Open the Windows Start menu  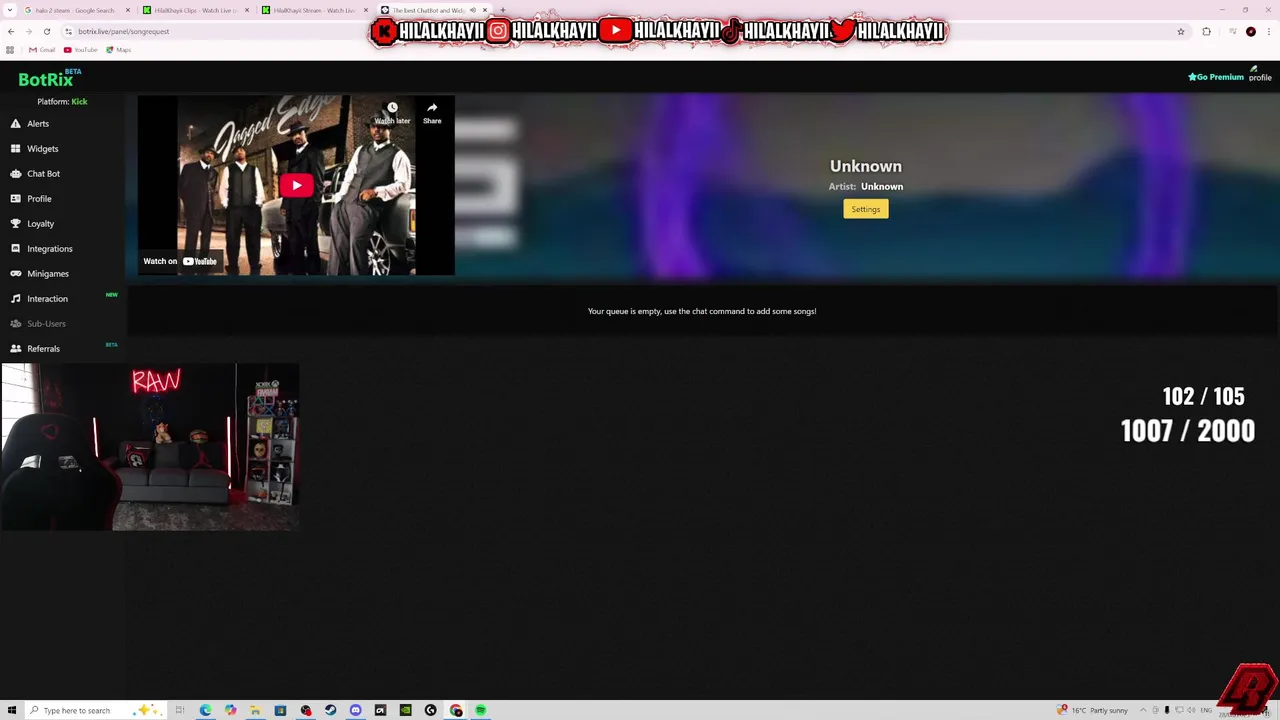12,710
